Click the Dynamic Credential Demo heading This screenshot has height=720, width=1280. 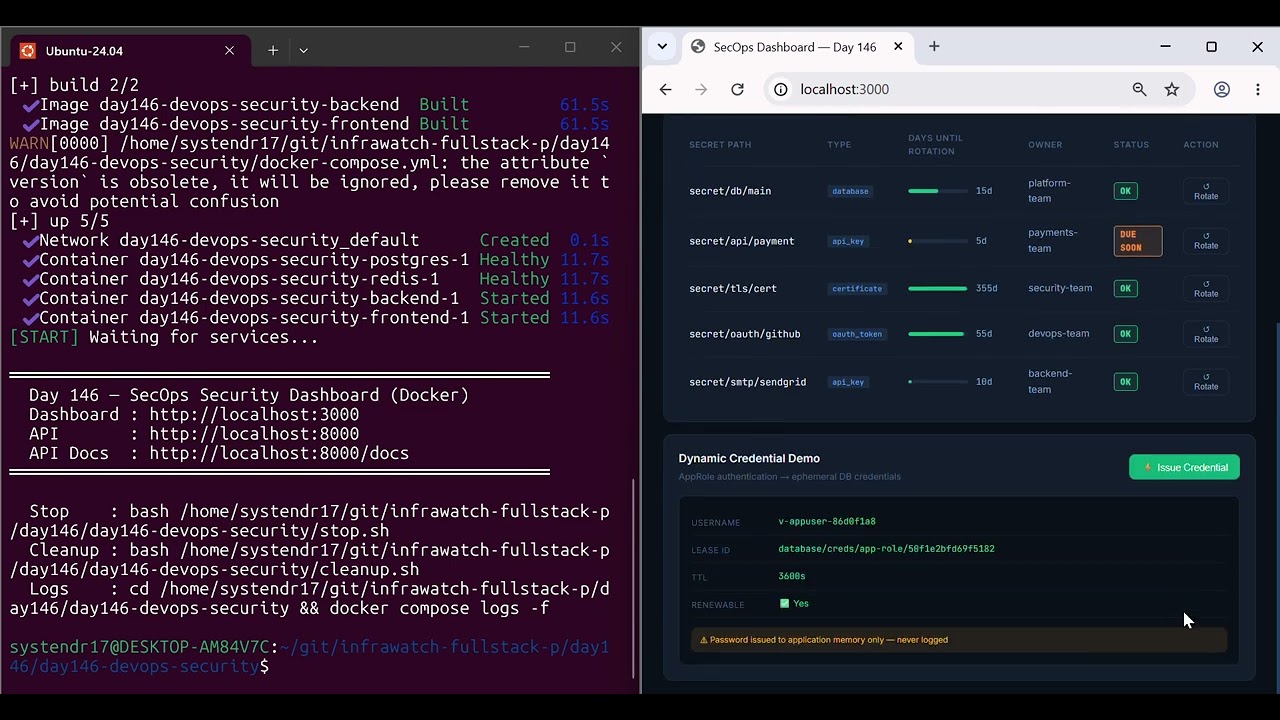pyautogui.click(x=749, y=459)
